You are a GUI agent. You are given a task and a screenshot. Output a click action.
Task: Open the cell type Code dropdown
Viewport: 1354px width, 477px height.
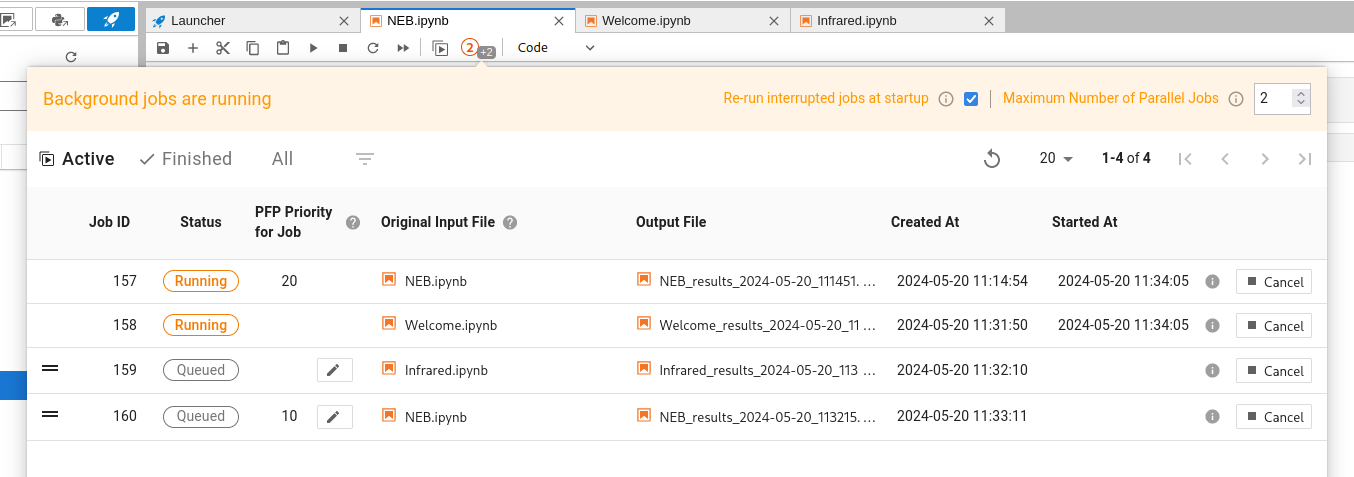[x=556, y=48]
